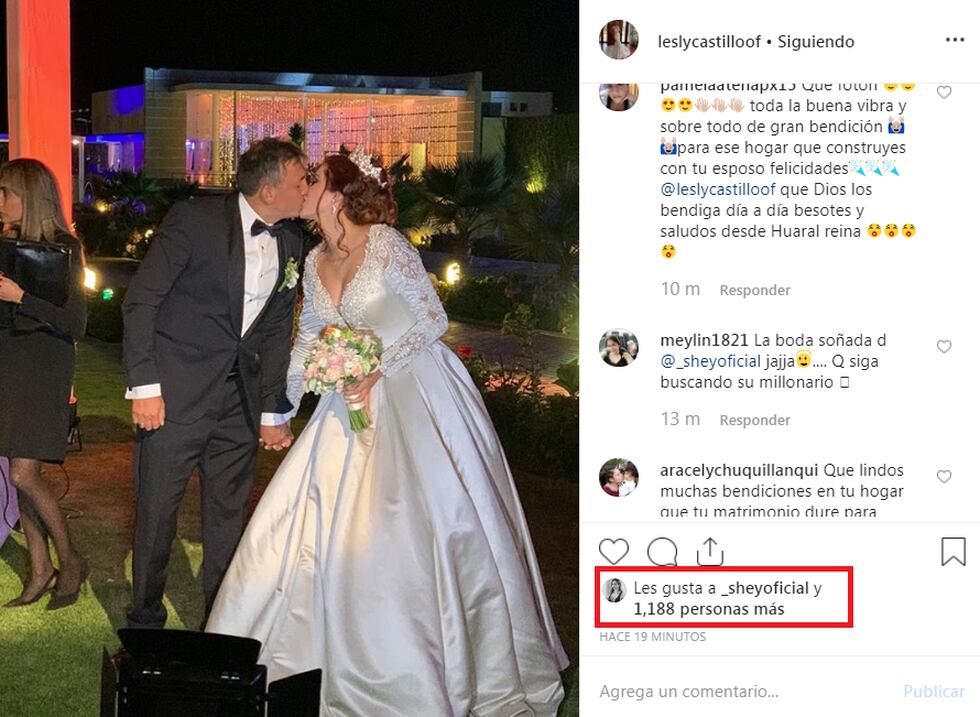Screen dimensions: 980x717
Task: Open leslycastilloof profile picture
Action: pos(619,40)
